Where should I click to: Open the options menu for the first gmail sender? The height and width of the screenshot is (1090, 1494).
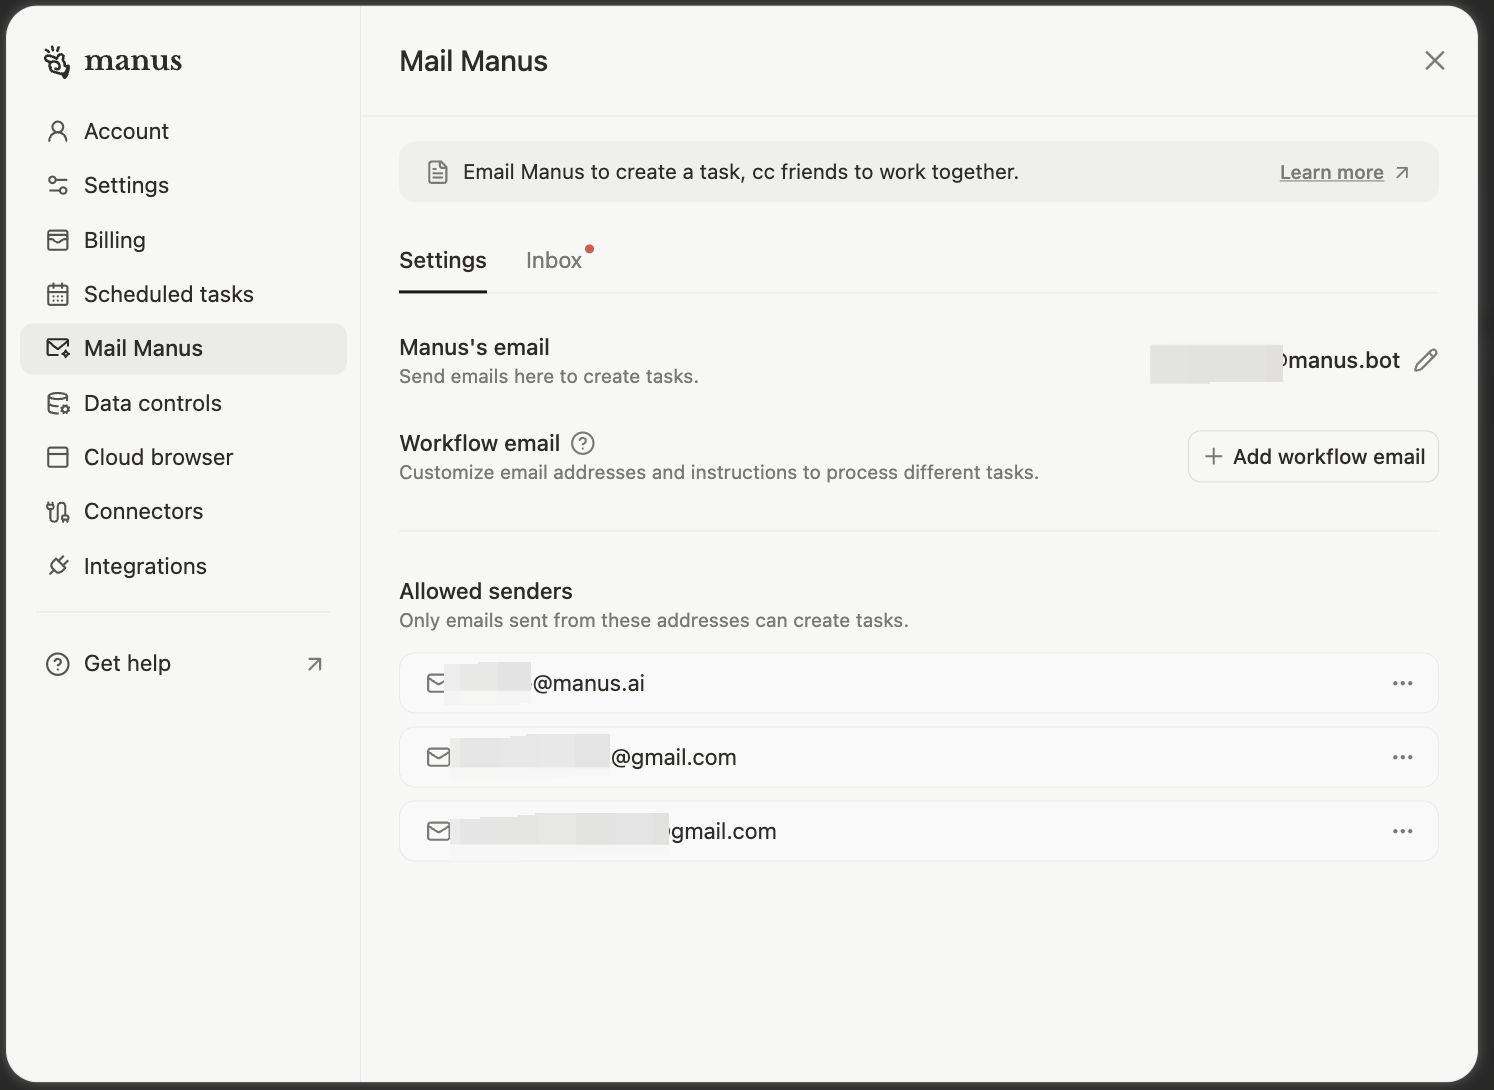click(1402, 757)
